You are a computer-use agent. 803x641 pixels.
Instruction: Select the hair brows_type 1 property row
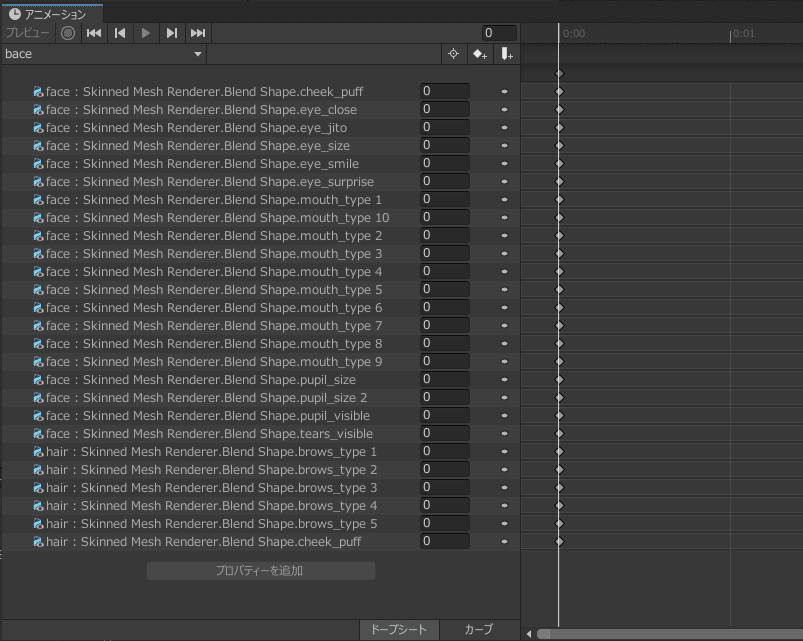pyautogui.click(x=260, y=452)
